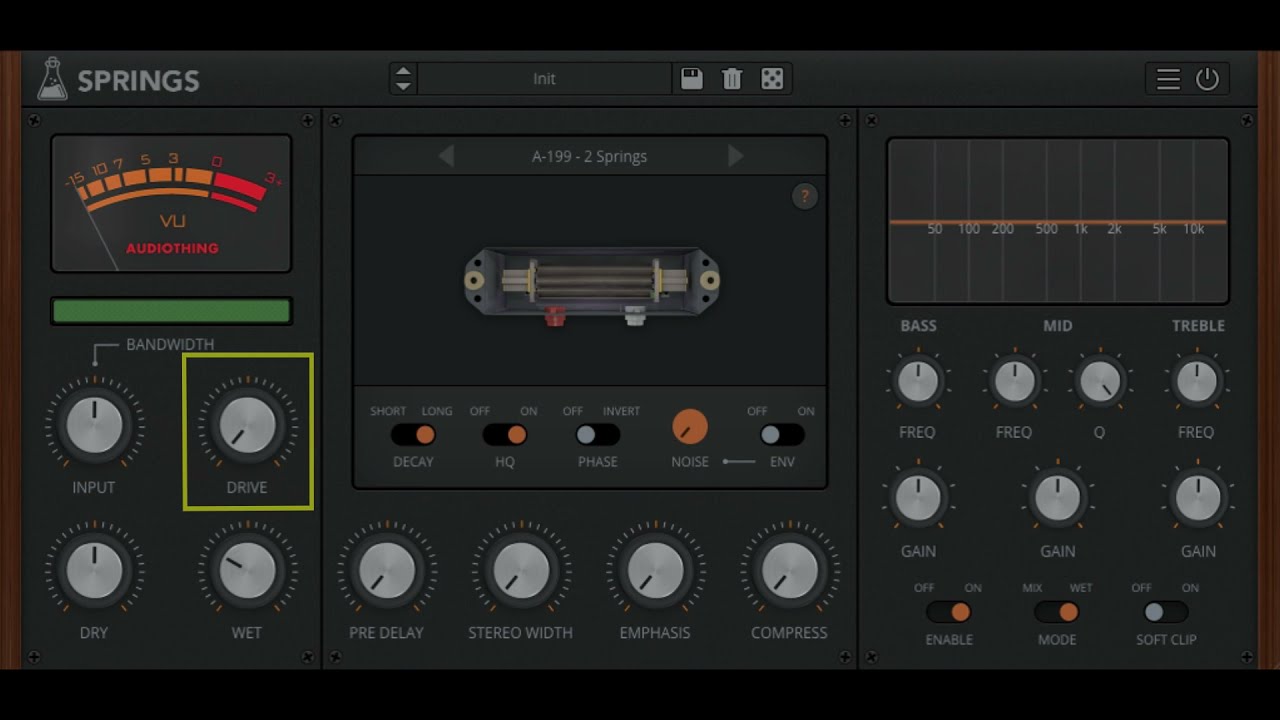The image size is (1280, 720).
Task: Click the VU meter display
Action: click(x=171, y=203)
